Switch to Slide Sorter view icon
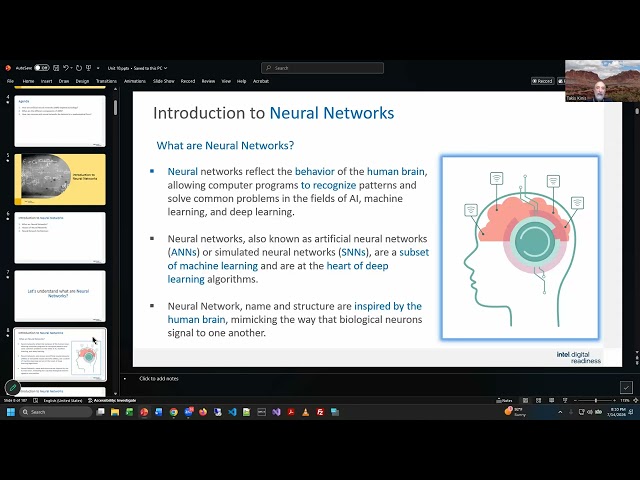This screenshot has height=480, width=640. coord(538,401)
